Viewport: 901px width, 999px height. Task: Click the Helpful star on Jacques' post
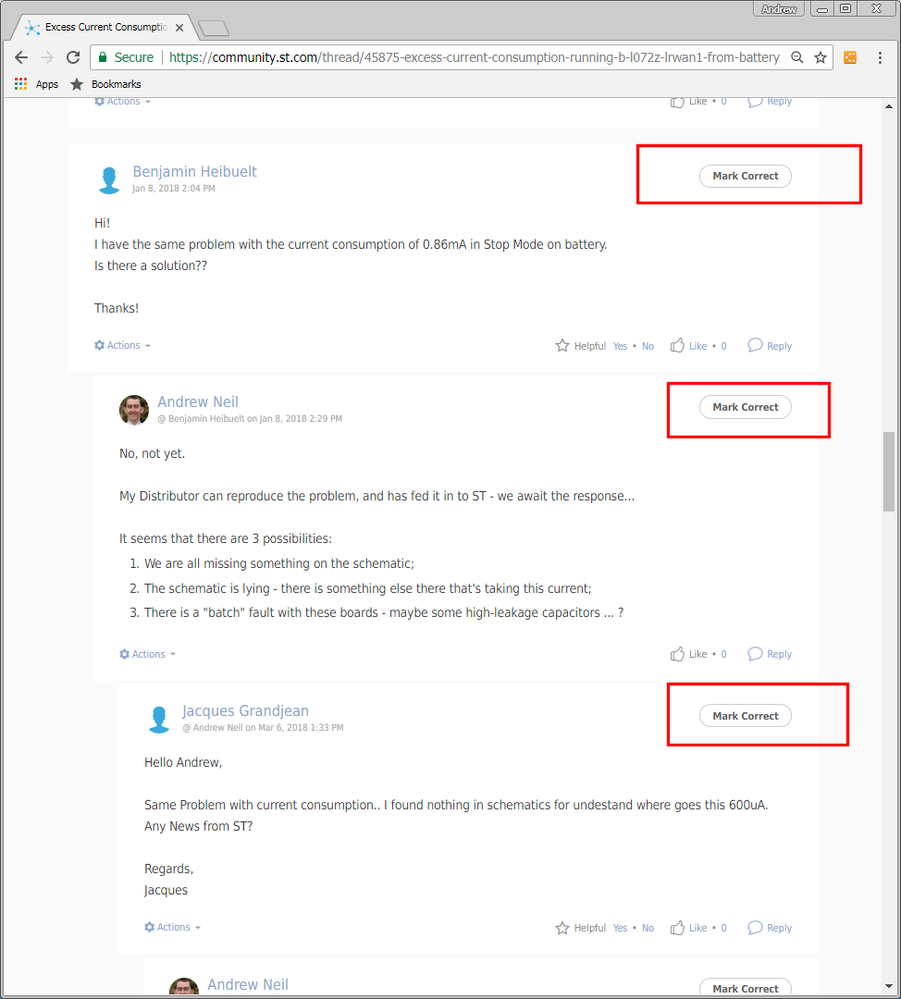(562, 928)
